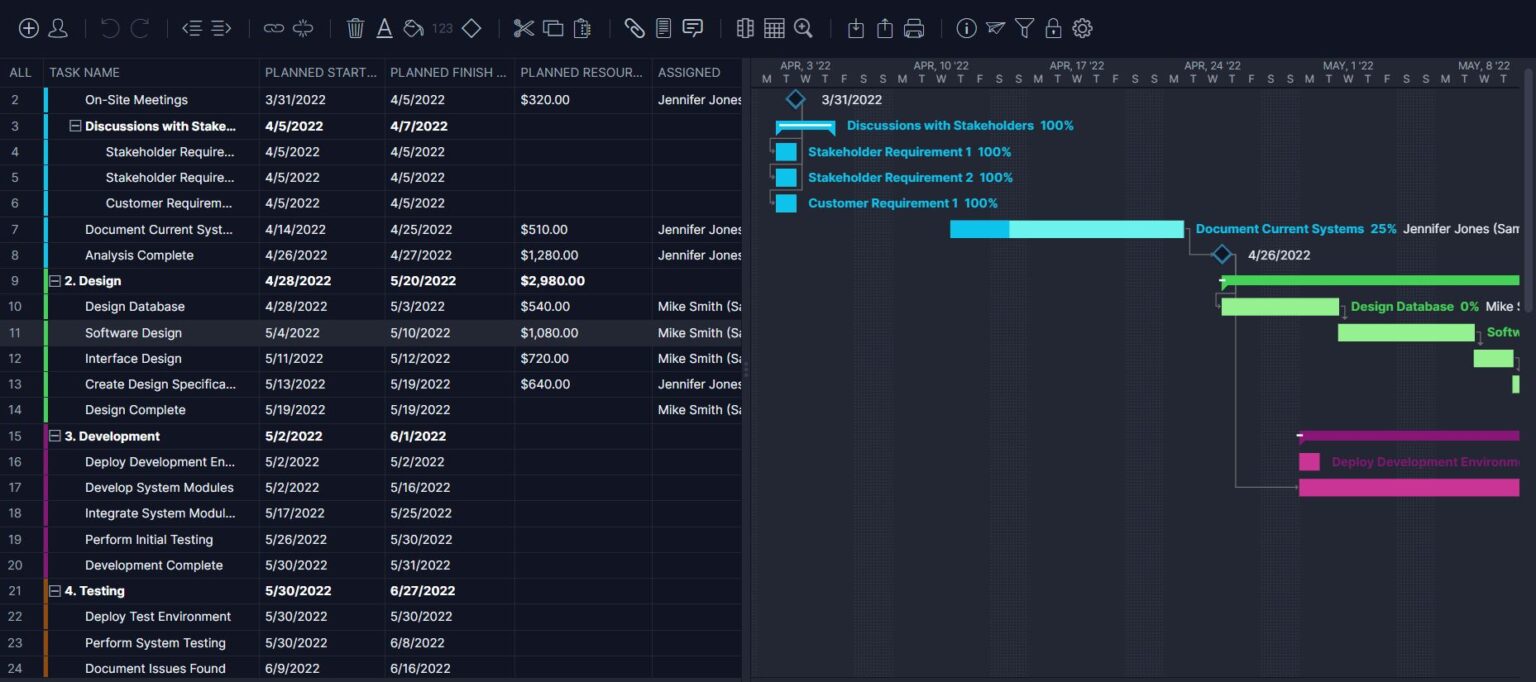Open the filter funnel icon

1024,29
